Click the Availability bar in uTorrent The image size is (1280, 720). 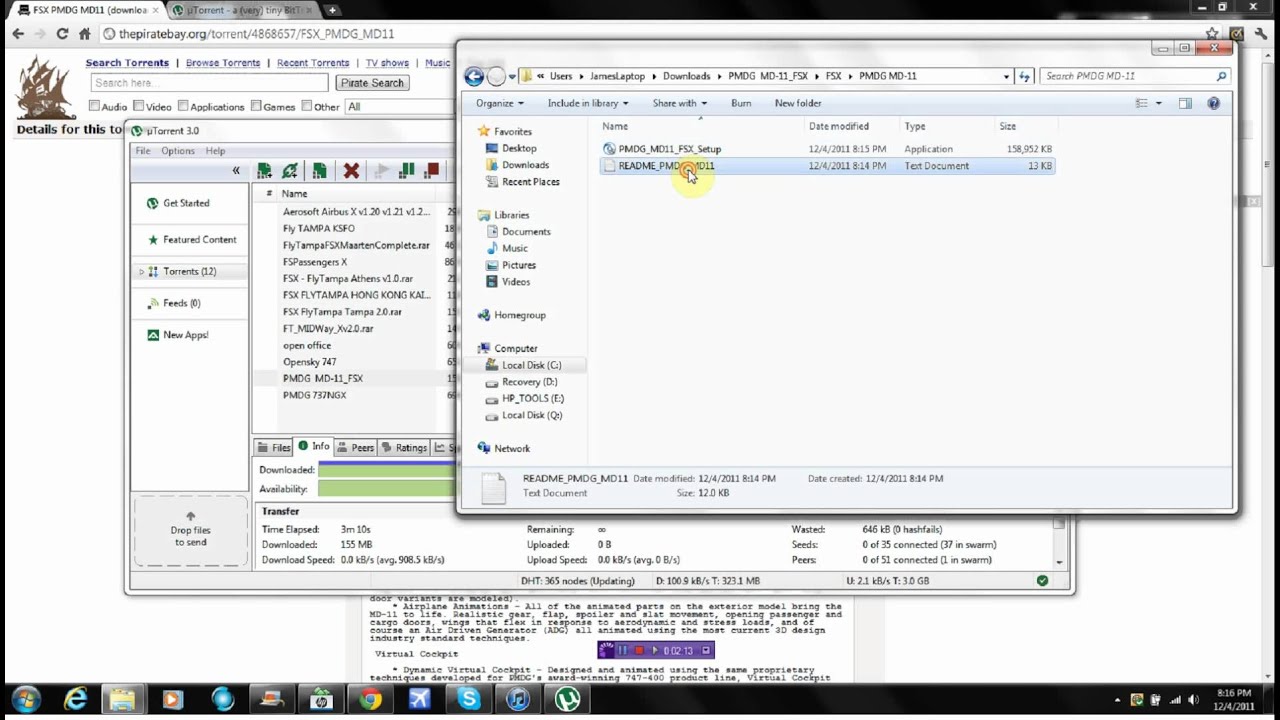387,489
